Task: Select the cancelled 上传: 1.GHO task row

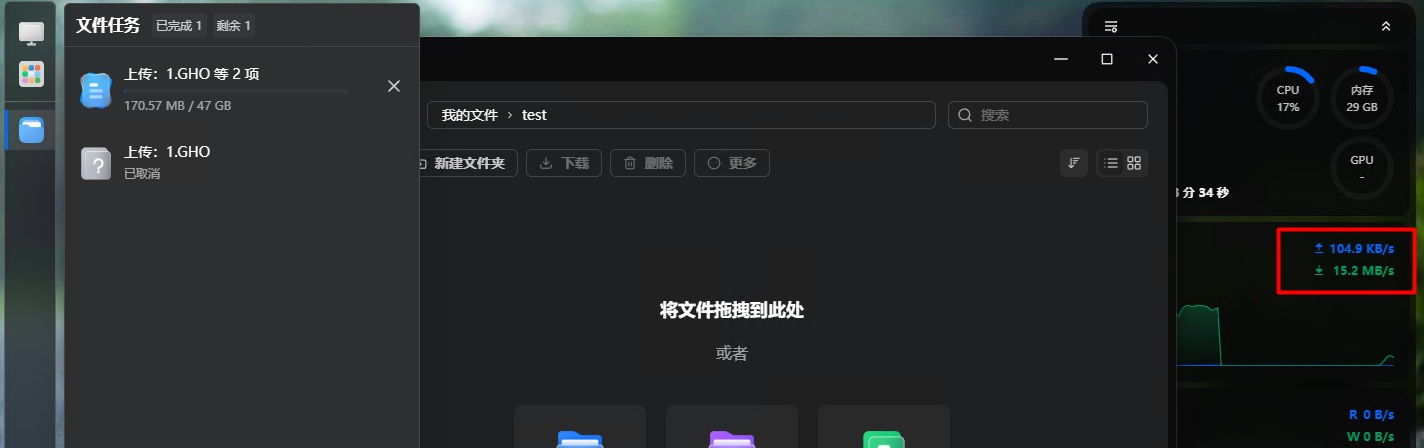Action: tap(242, 163)
